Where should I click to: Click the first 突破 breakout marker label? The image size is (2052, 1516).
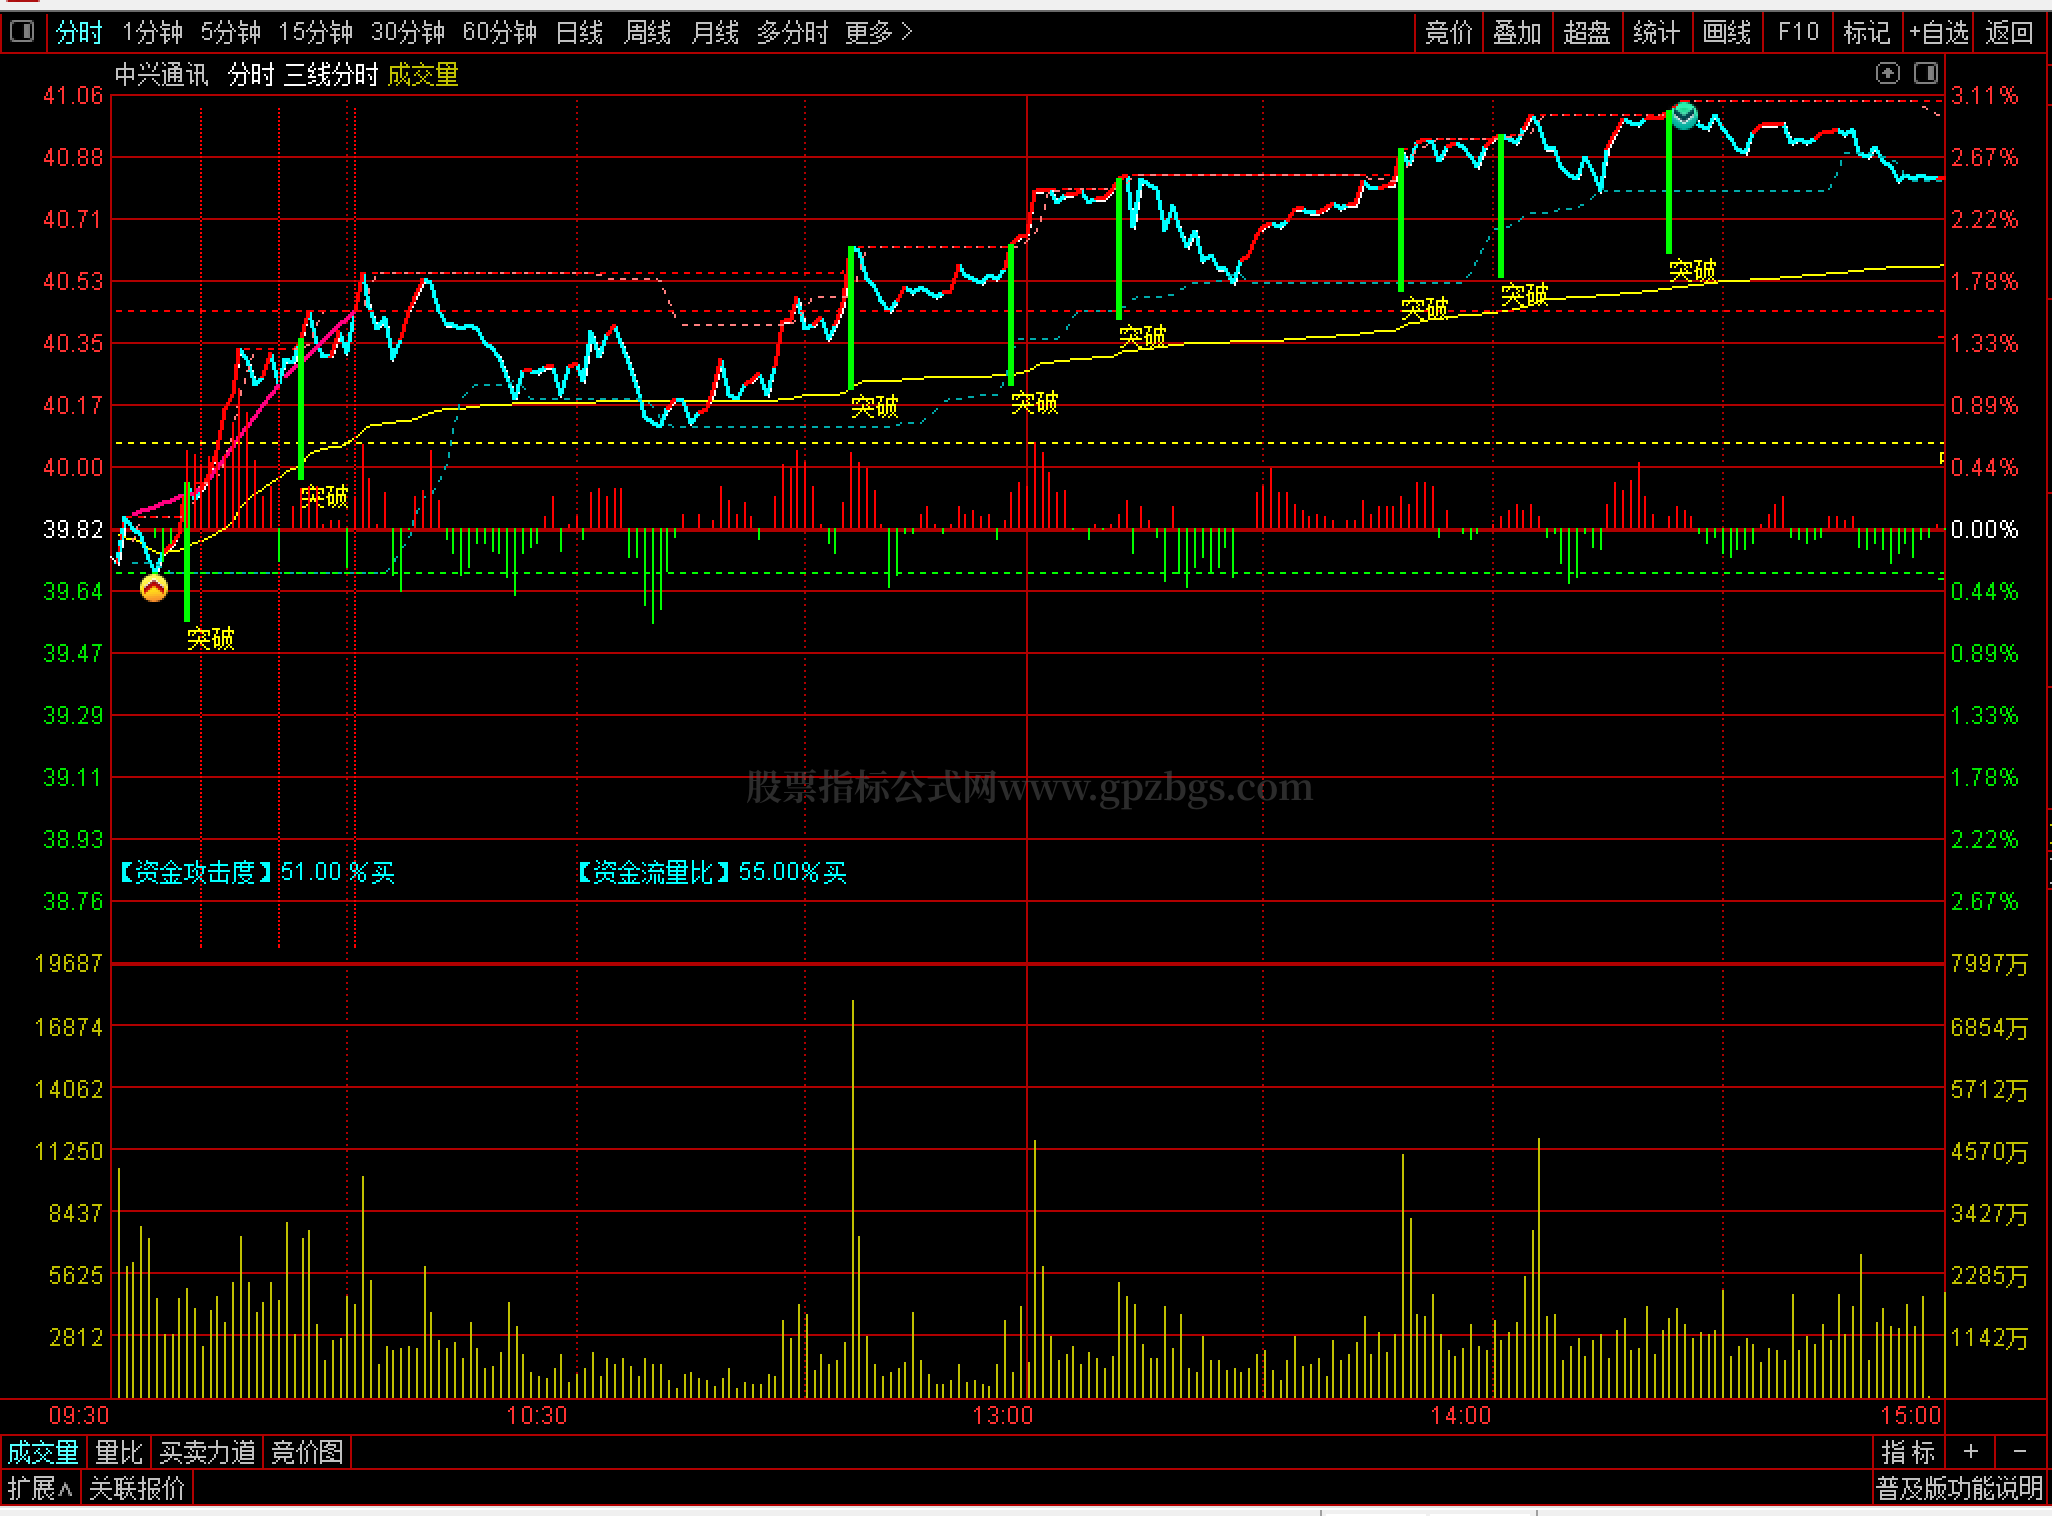[211, 638]
